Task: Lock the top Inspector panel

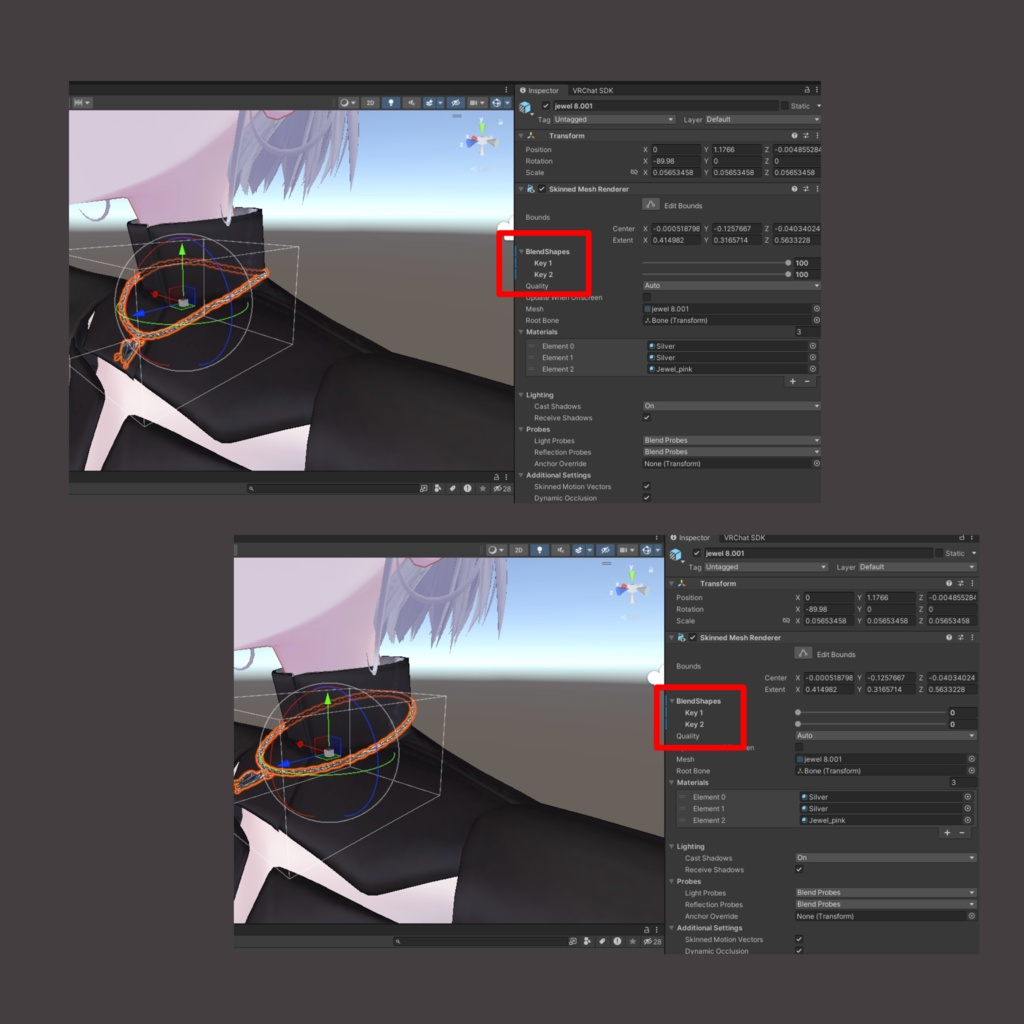Action: click(x=807, y=89)
